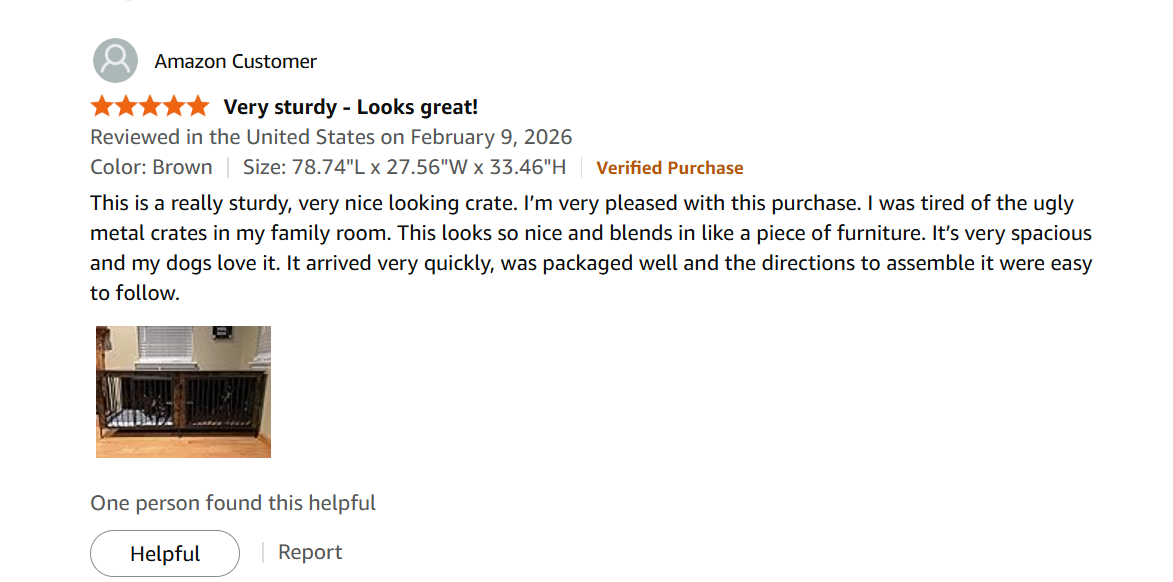1173x582 pixels.
Task: Click the reviewer name 'Amazon Customer'
Action: [x=235, y=60]
